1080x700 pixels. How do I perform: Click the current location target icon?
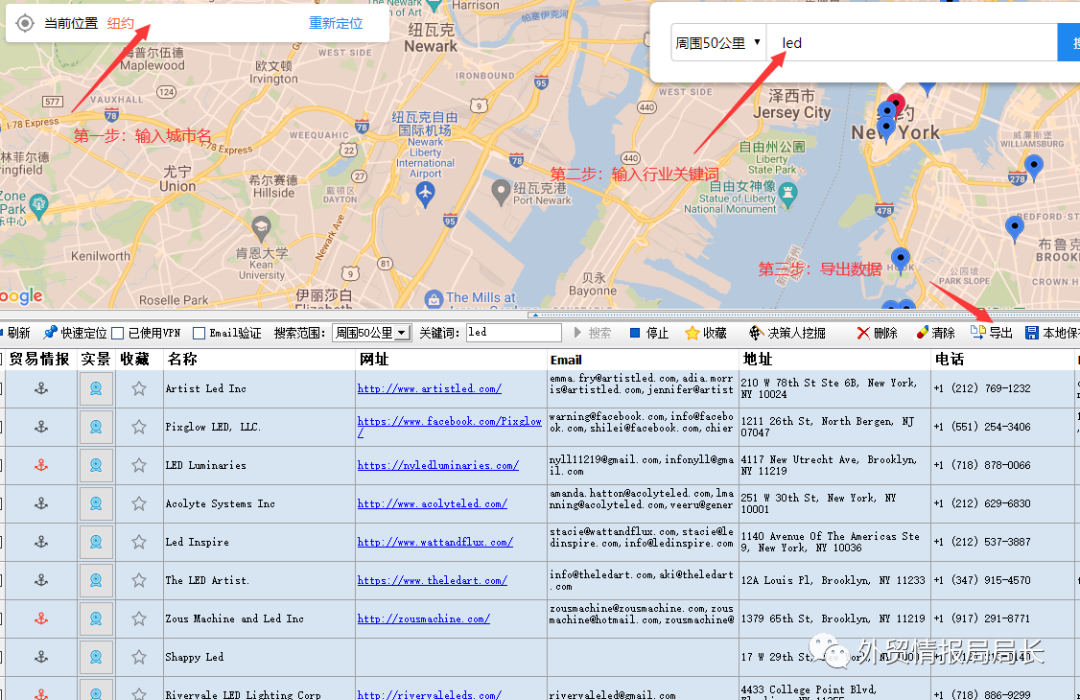coord(25,23)
